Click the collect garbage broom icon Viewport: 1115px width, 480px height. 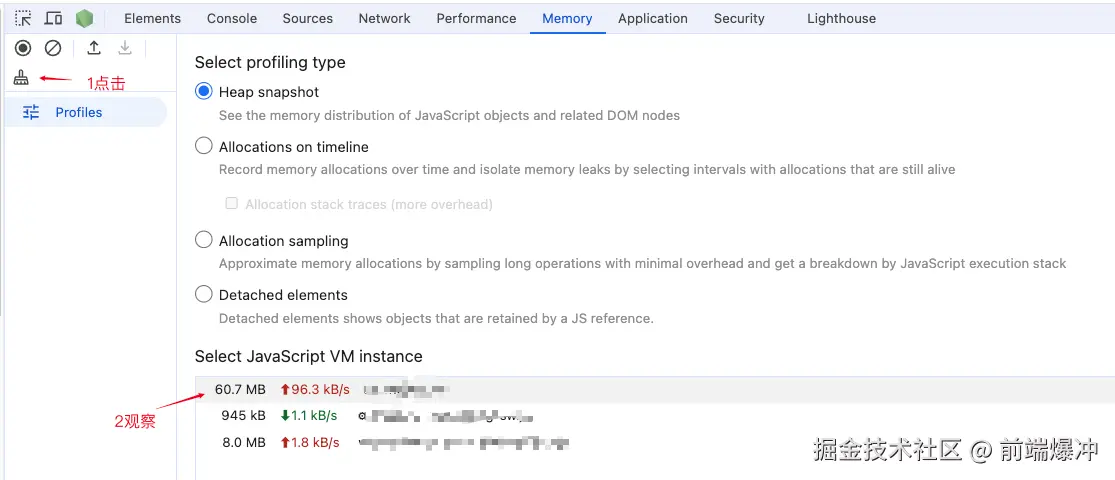click(21, 78)
